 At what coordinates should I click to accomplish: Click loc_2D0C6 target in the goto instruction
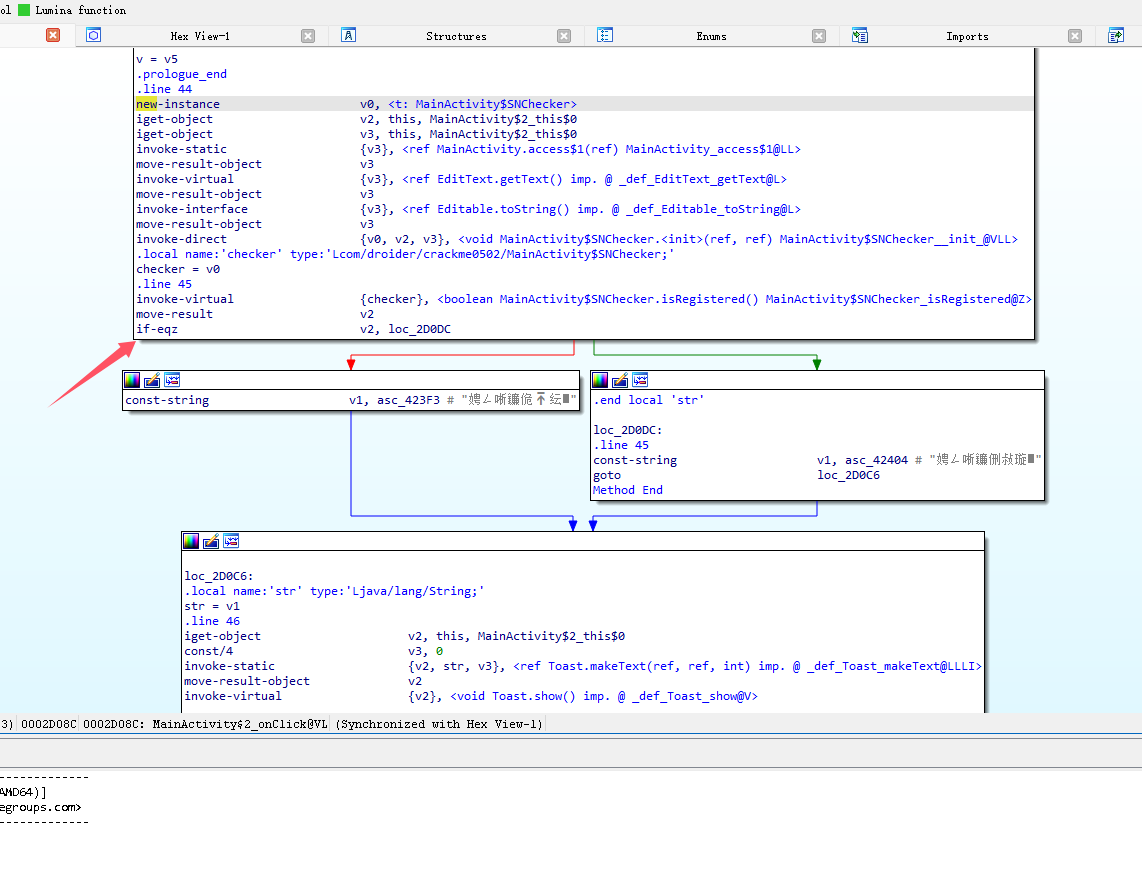coord(850,475)
